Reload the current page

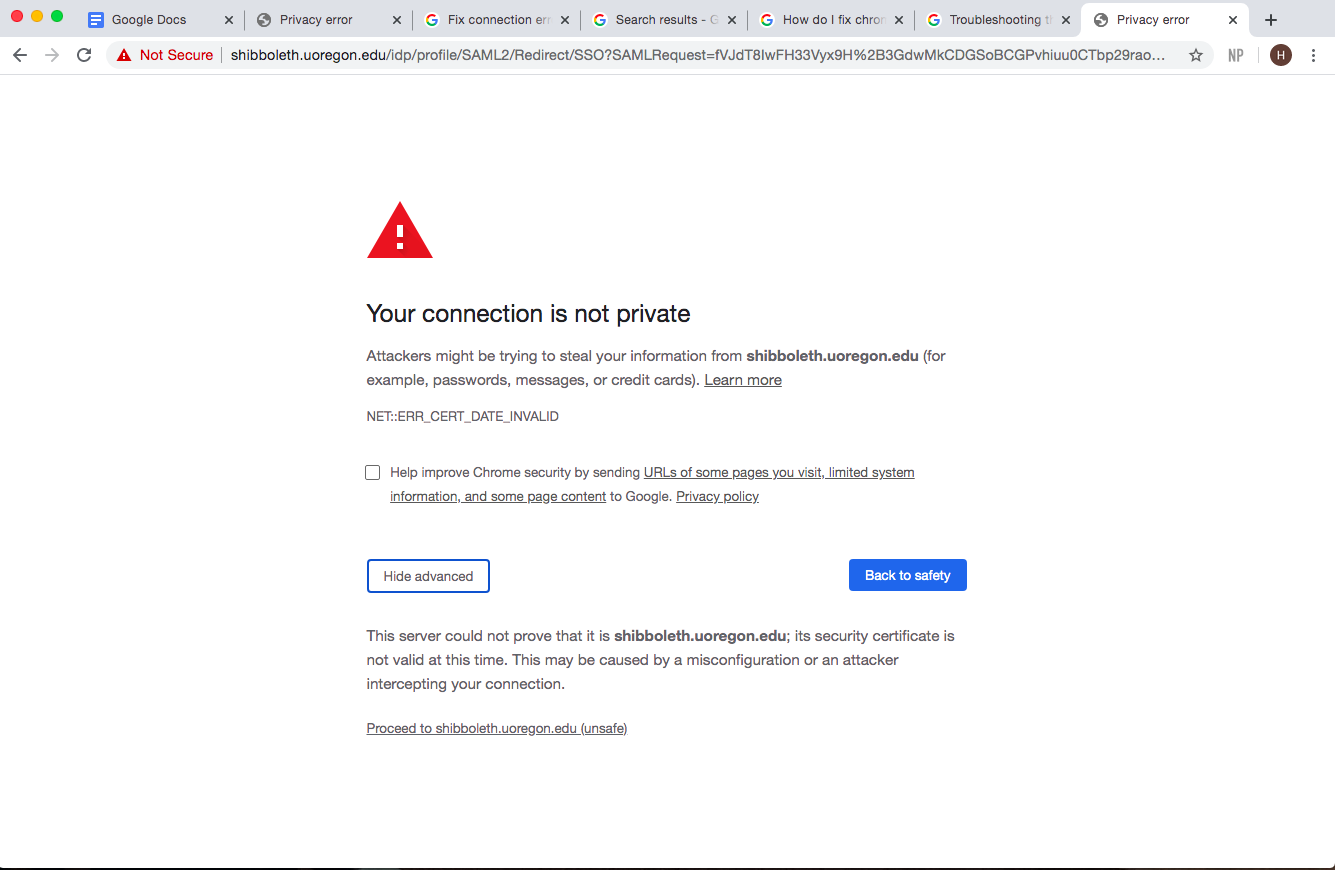click(x=84, y=55)
